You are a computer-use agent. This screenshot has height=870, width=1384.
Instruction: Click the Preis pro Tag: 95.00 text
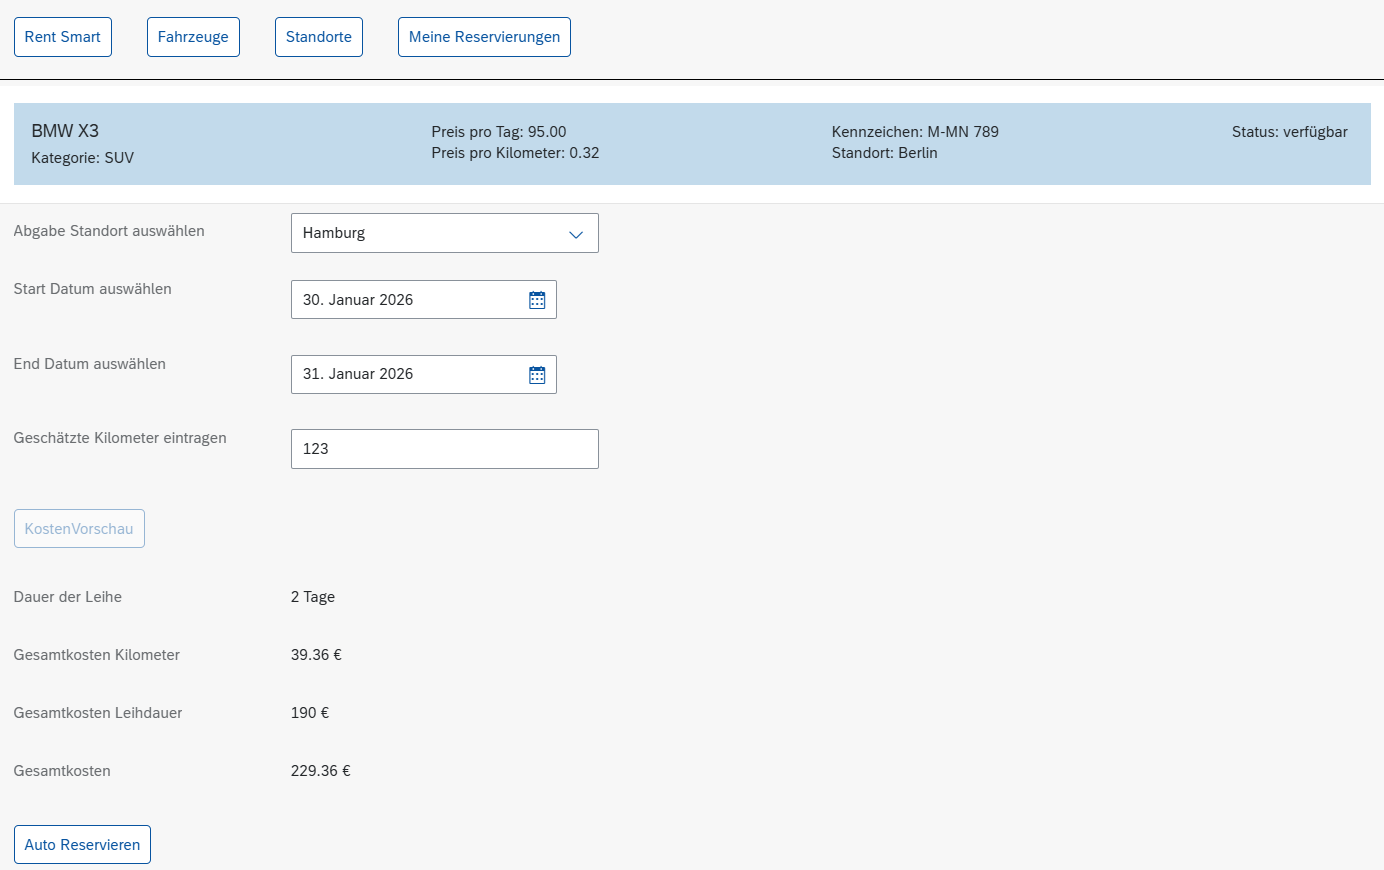point(499,132)
